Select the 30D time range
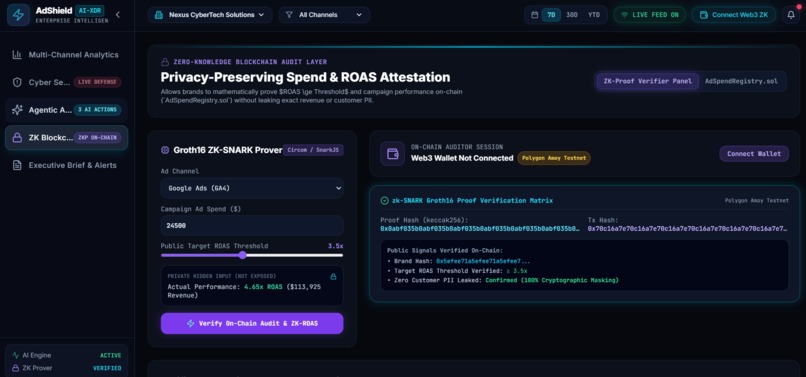Viewport: 806px width, 377px height. [x=572, y=15]
